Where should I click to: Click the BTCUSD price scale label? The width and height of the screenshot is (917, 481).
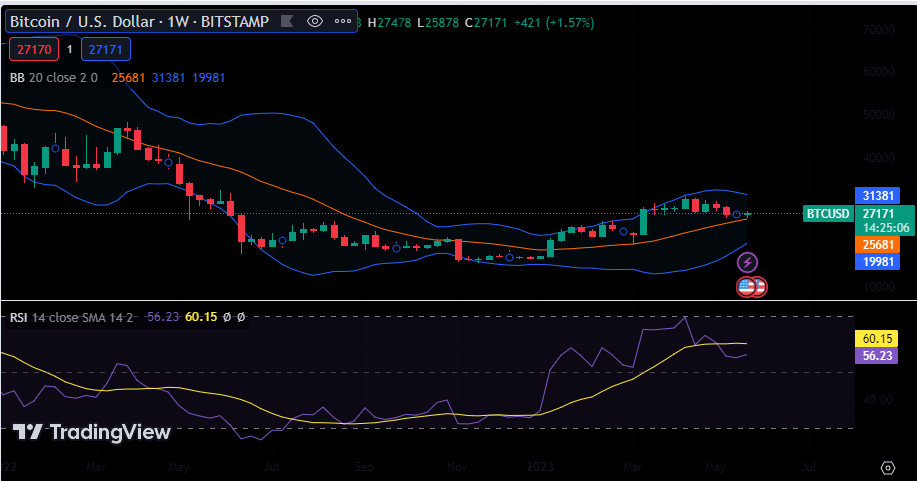pos(828,213)
